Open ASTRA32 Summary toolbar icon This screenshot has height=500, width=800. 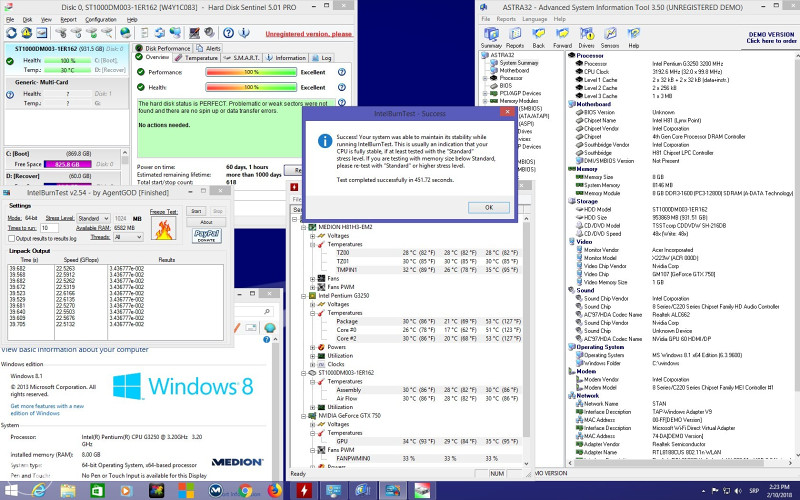pos(491,37)
